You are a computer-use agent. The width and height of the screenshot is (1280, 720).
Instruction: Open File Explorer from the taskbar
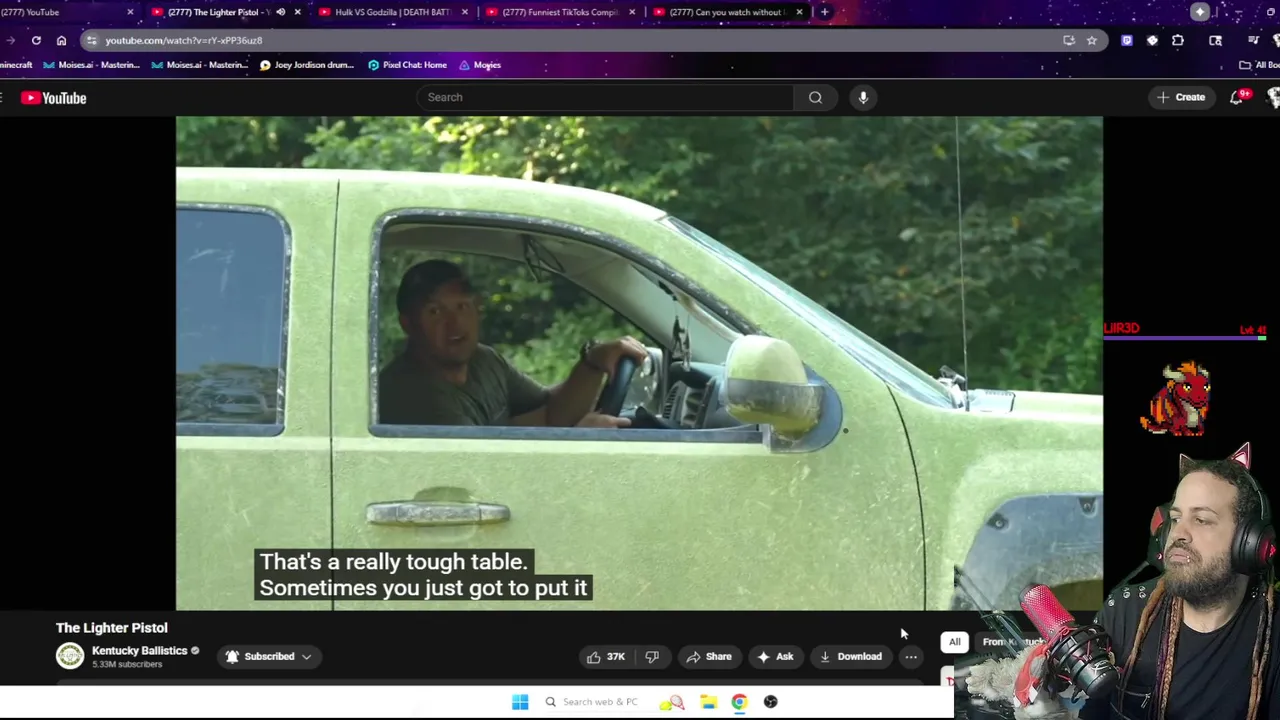click(x=708, y=702)
